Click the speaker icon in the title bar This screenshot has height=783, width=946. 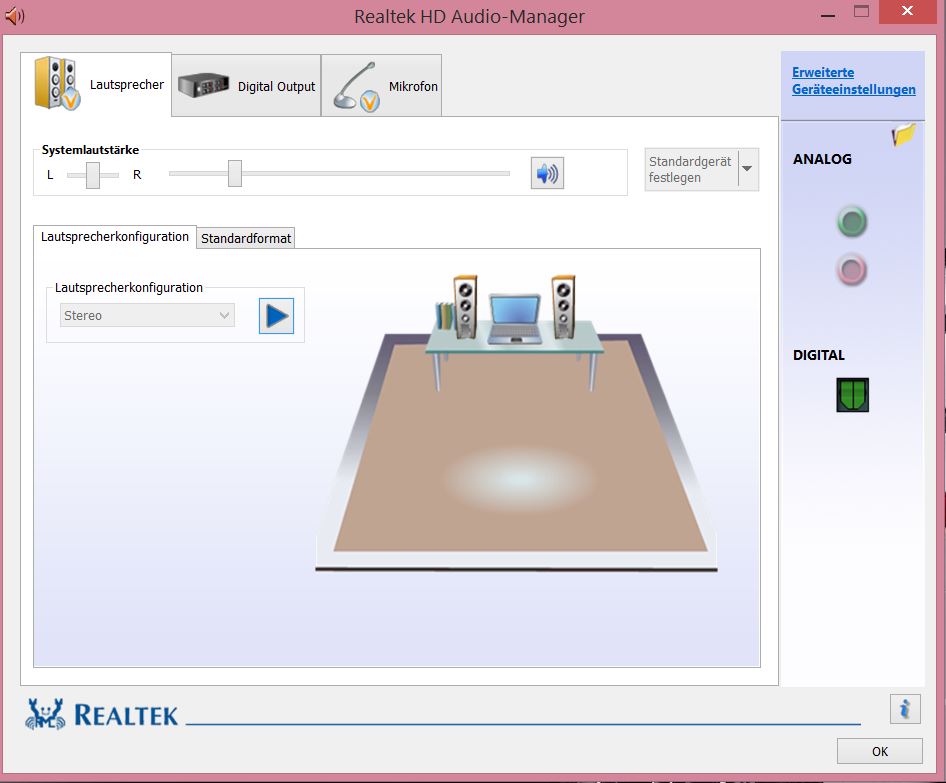14,16
